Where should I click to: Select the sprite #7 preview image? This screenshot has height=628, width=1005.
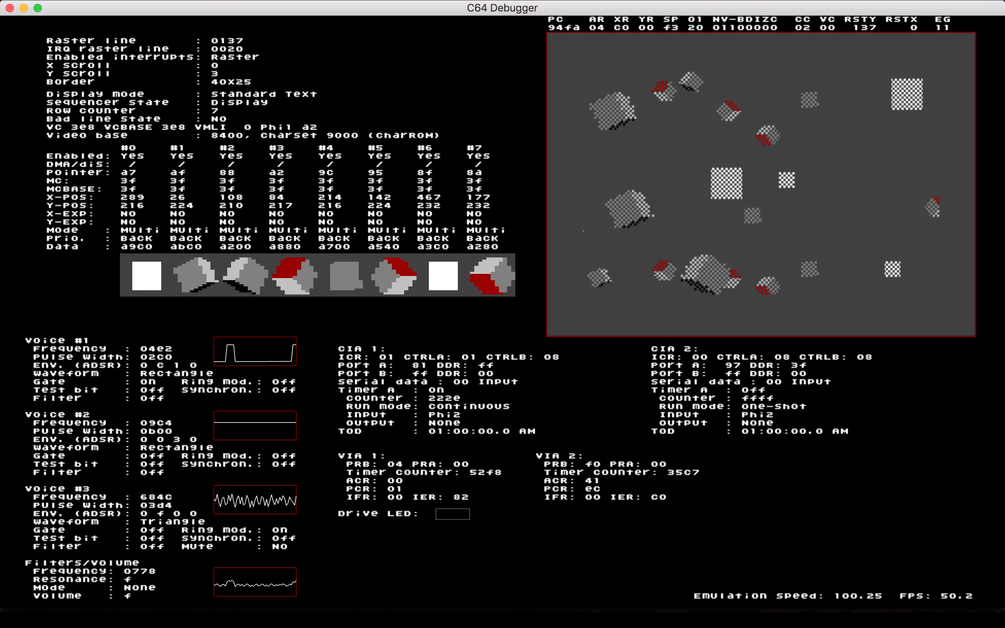491,276
